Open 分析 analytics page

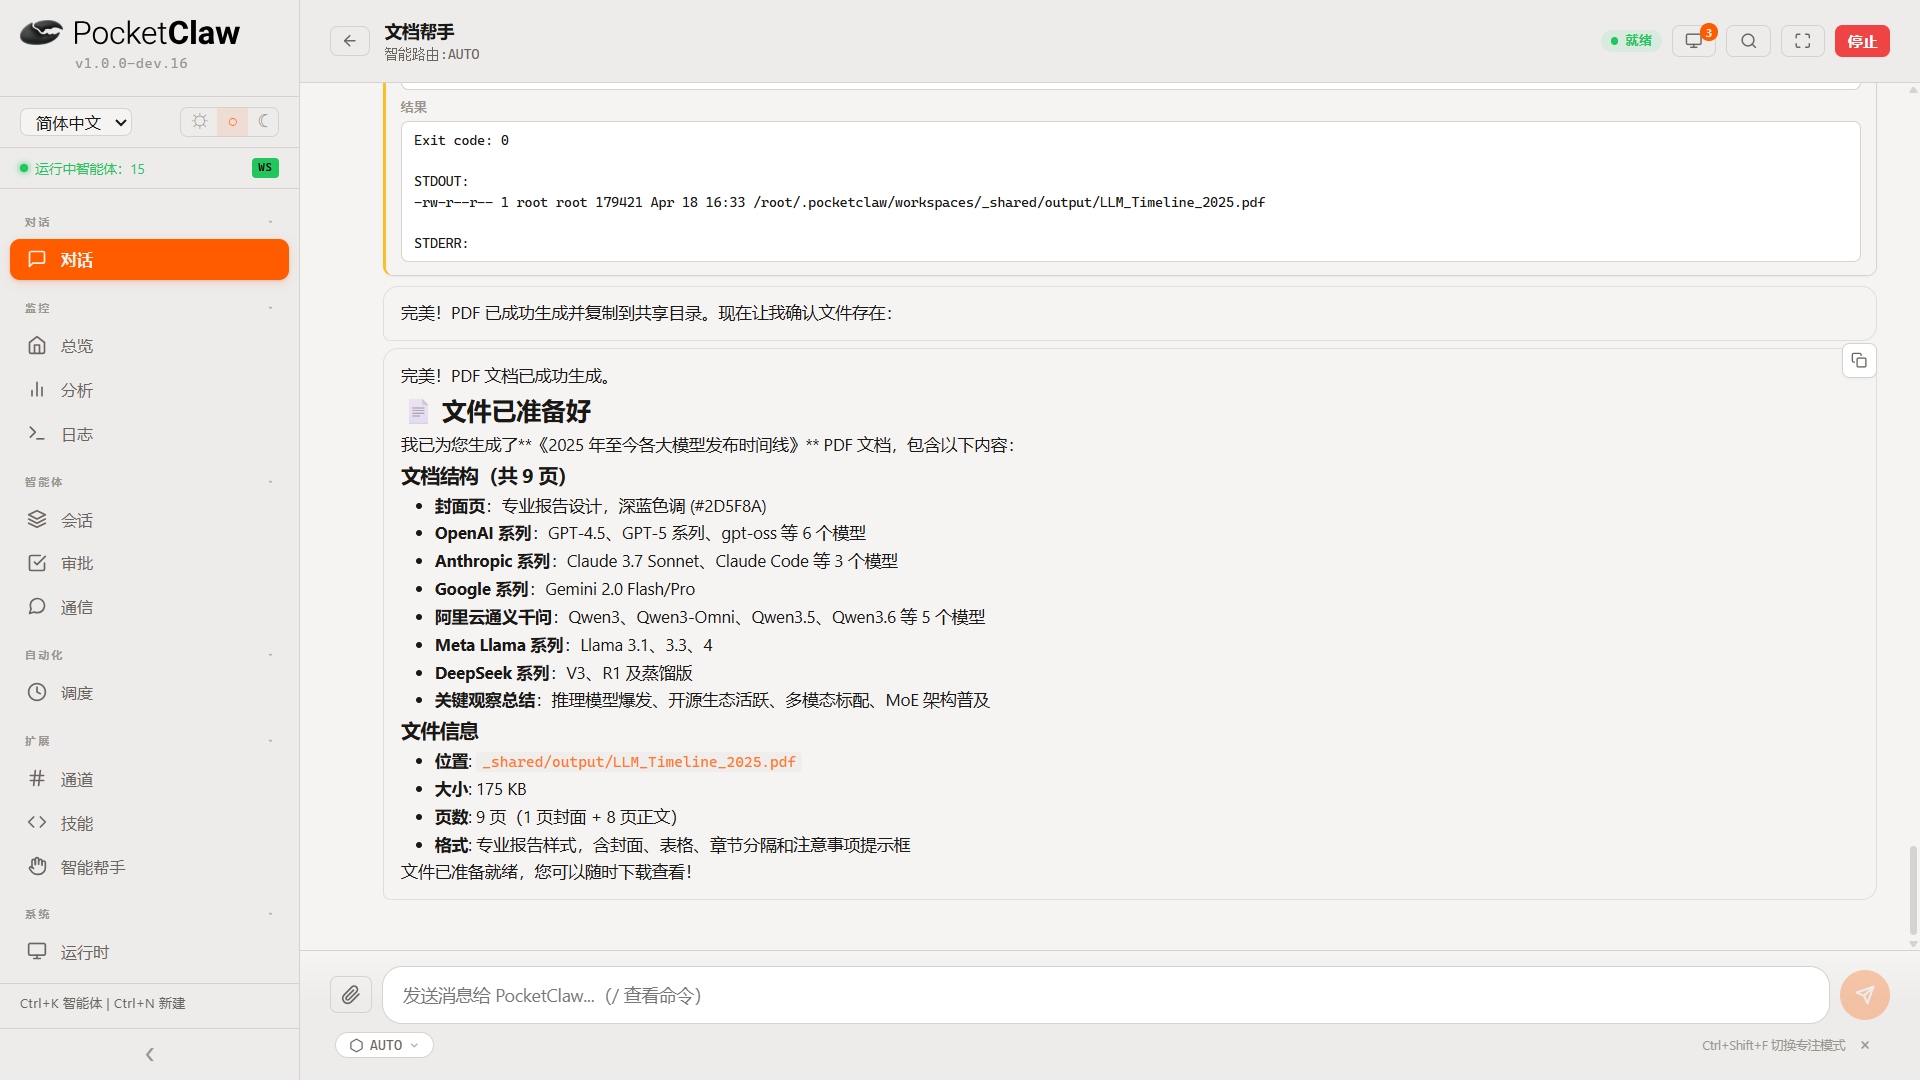click(x=150, y=390)
